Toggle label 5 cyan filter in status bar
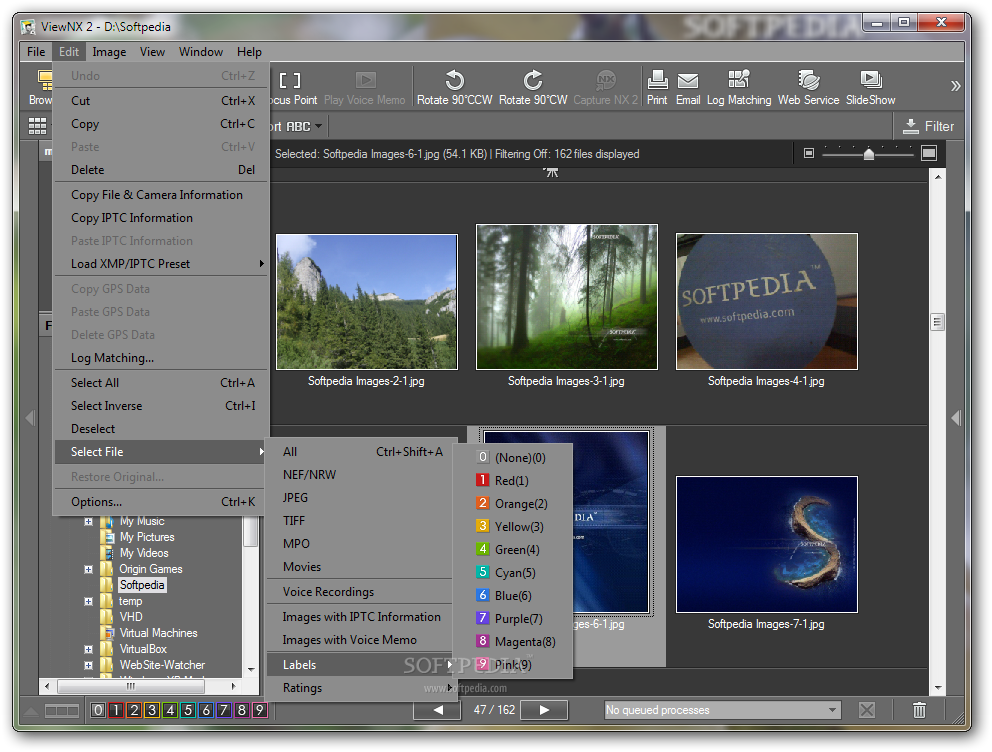Viewport: 992px width, 752px height. pos(188,710)
